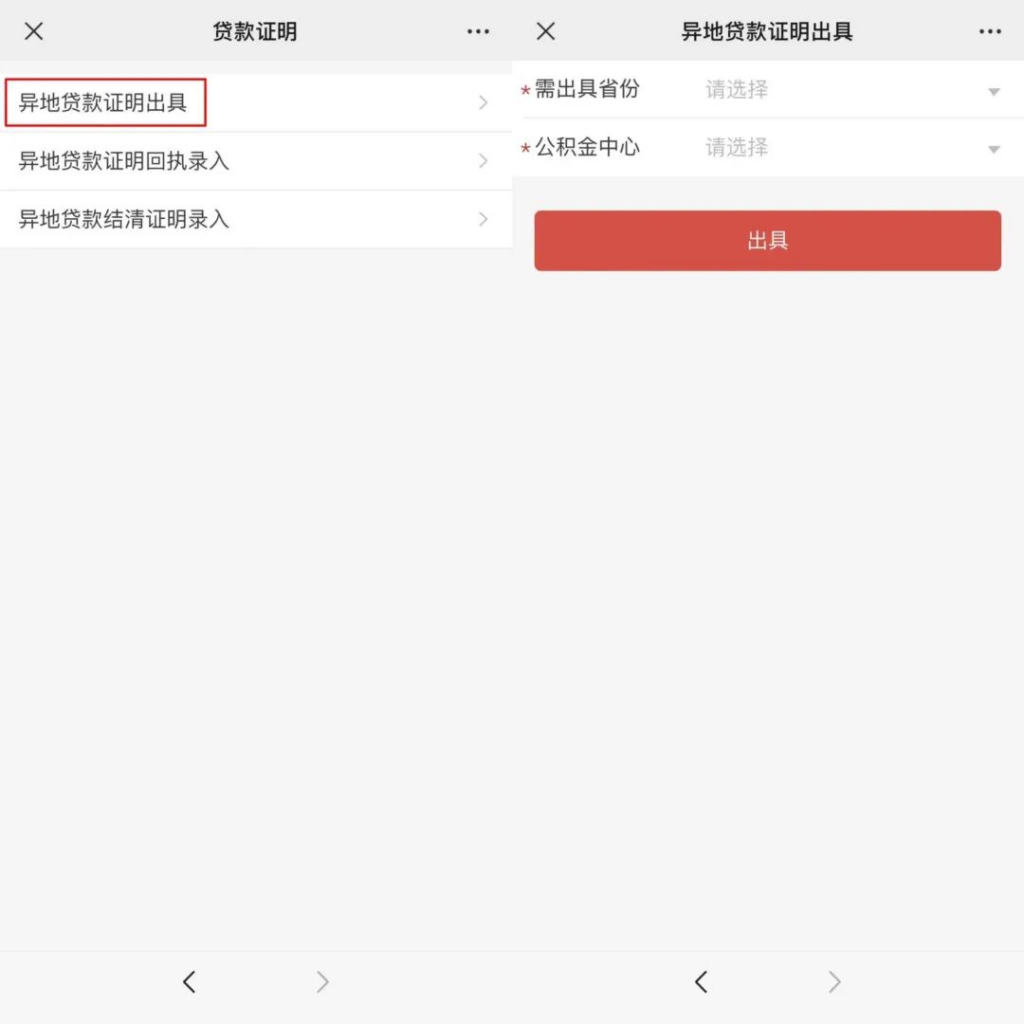This screenshot has height=1024, width=1024.
Task: Go forward in 异地贷款证明出具 page bottom bar
Action: [x=835, y=982]
